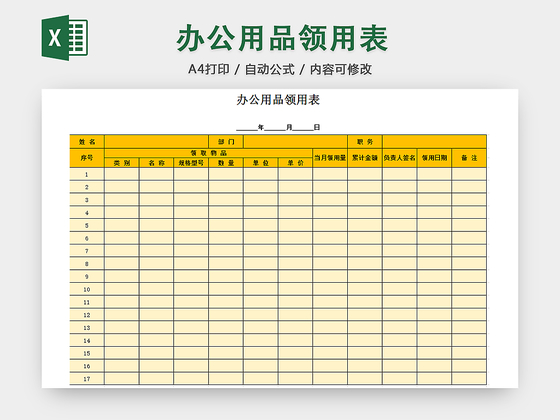This screenshot has height=420, width=560.
Task: Click sequence number 16 in 序号 column
Action: point(87,366)
